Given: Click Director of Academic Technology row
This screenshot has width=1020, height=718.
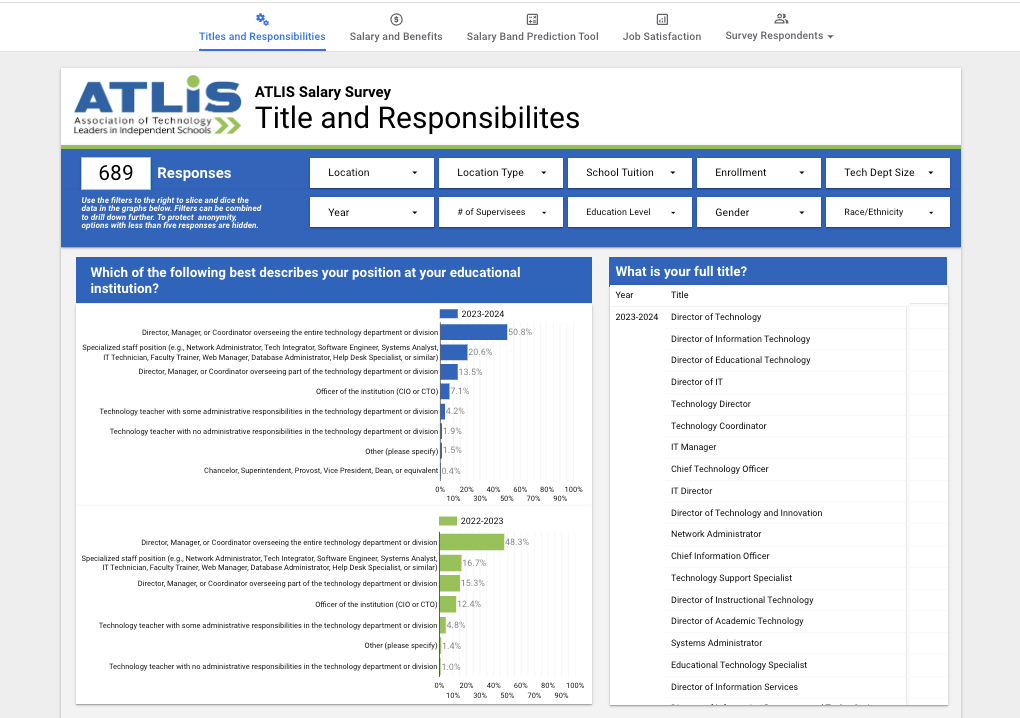Looking at the screenshot, I should coord(737,621).
